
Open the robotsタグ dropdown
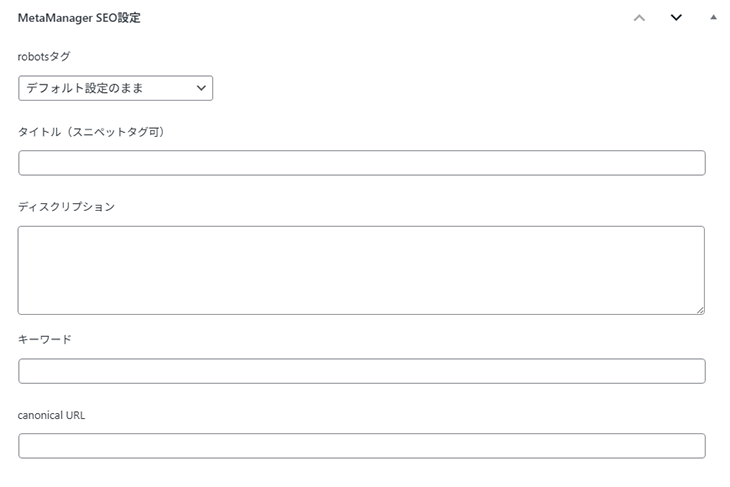(115, 89)
